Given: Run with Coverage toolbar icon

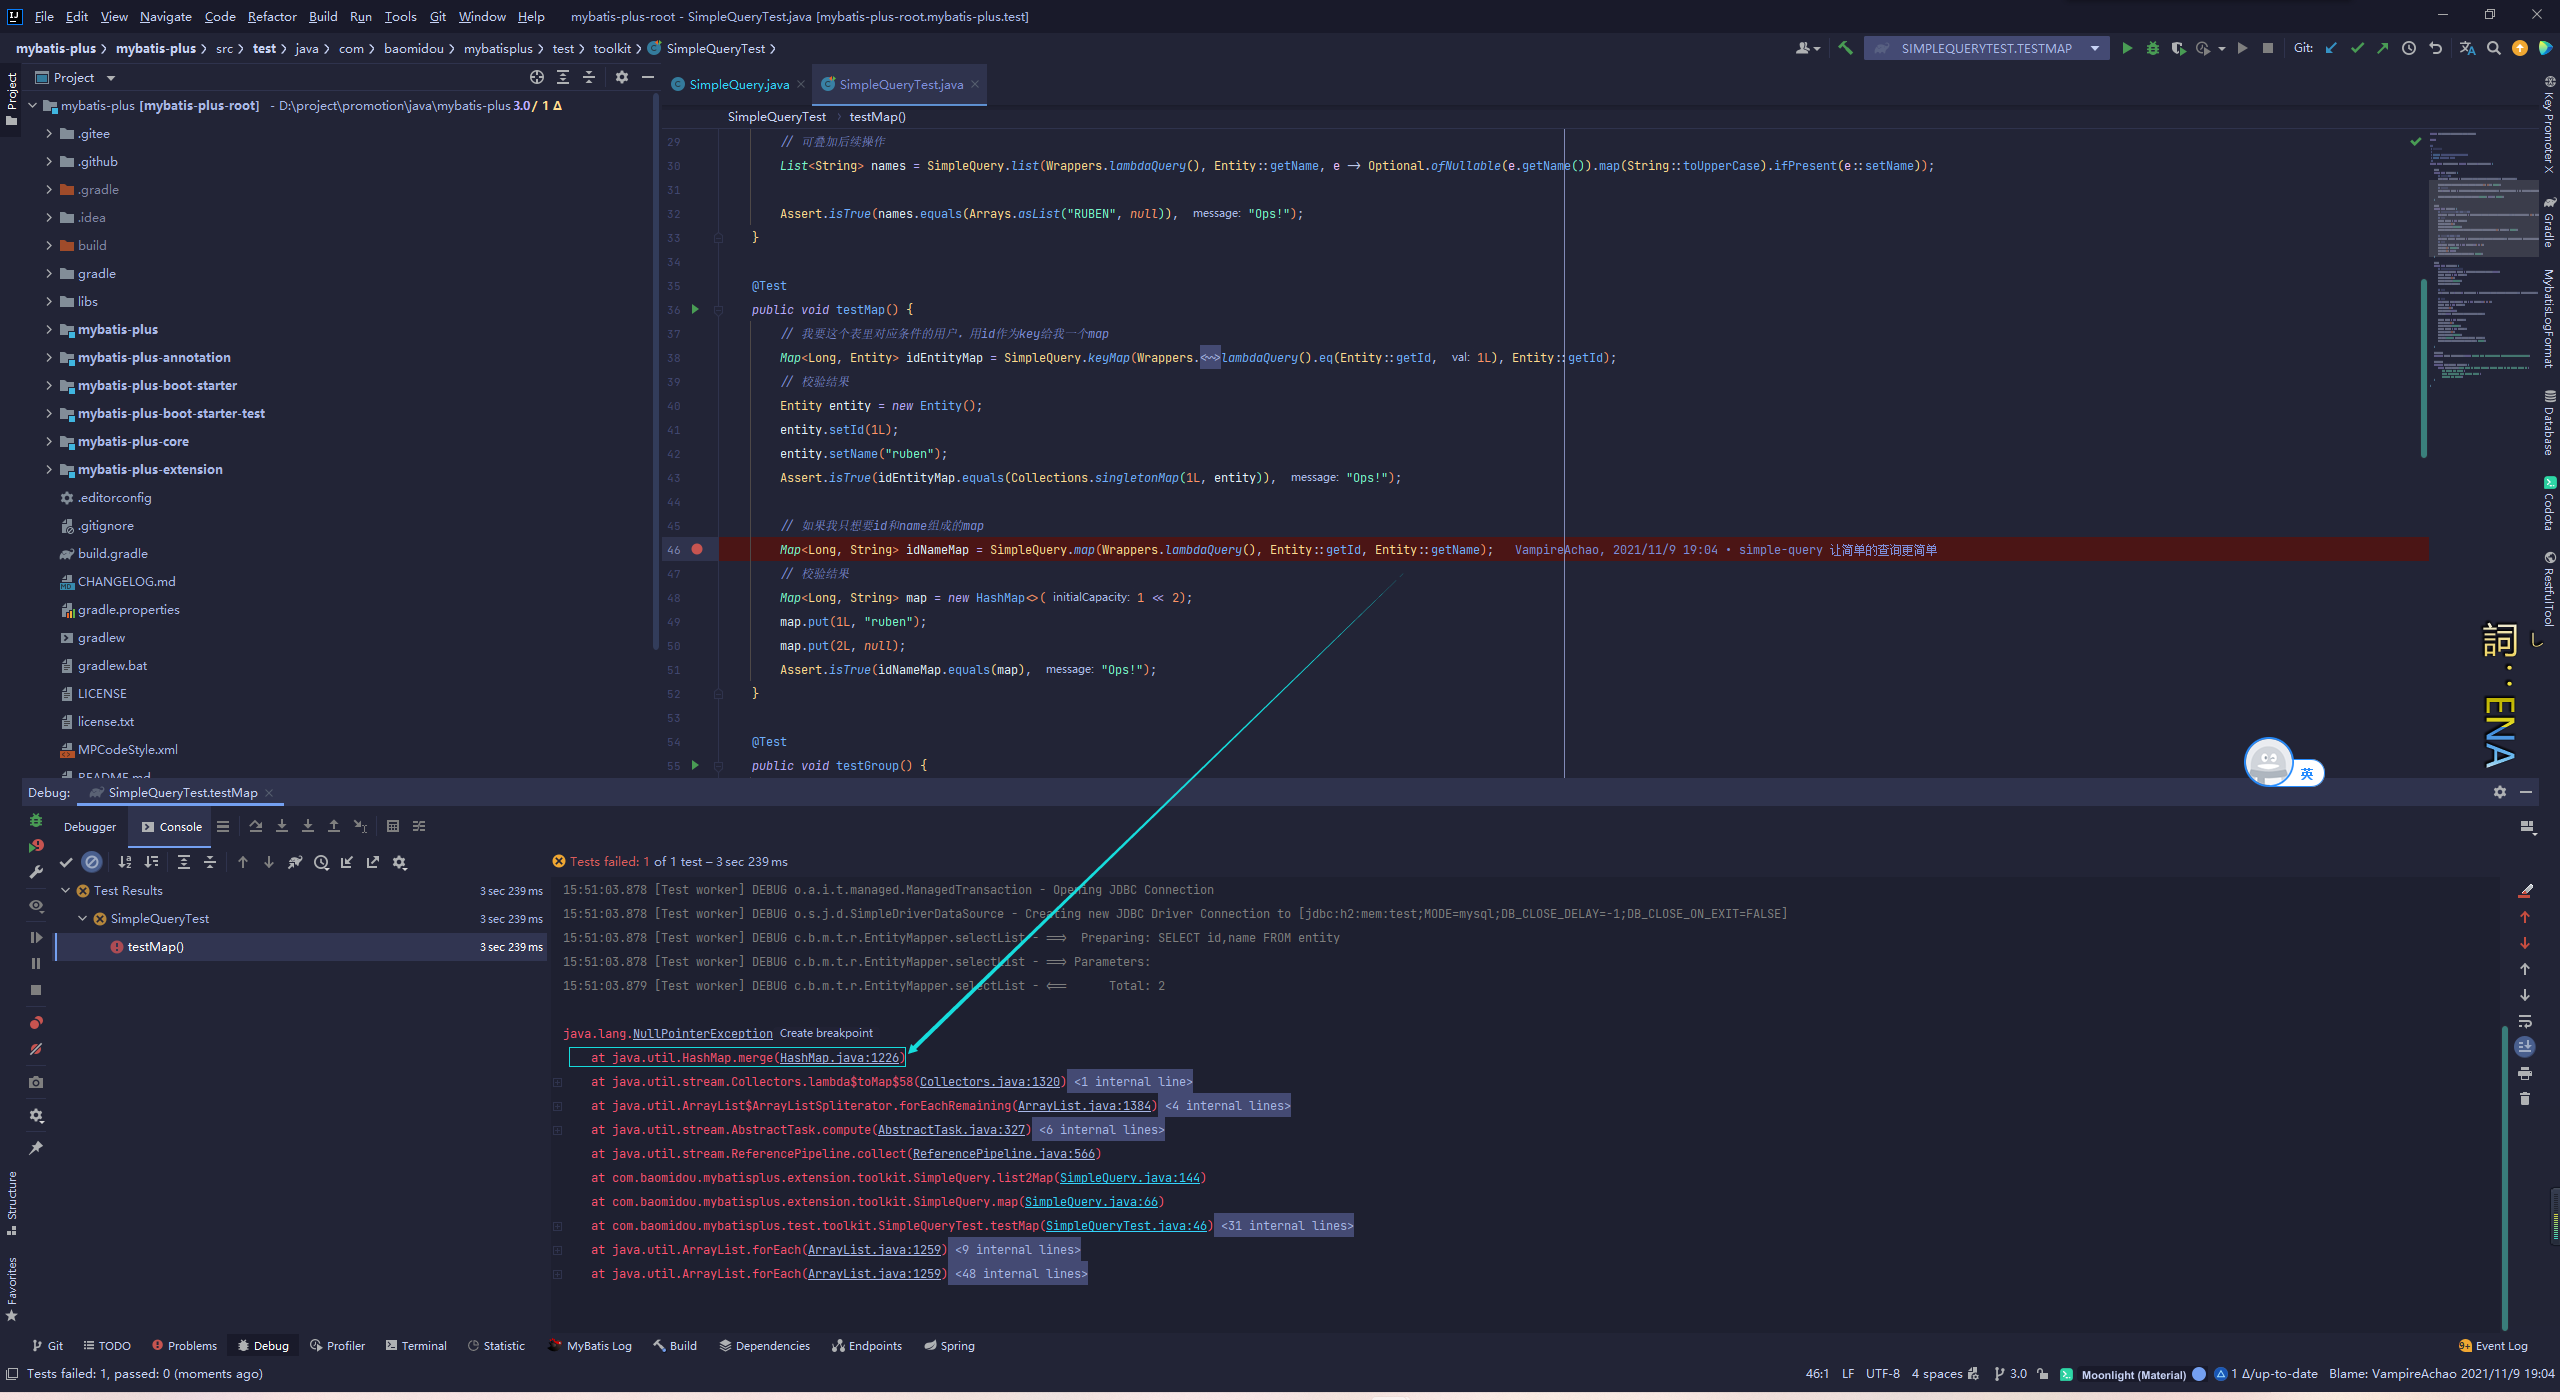Looking at the screenshot, I should tap(2178, 48).
